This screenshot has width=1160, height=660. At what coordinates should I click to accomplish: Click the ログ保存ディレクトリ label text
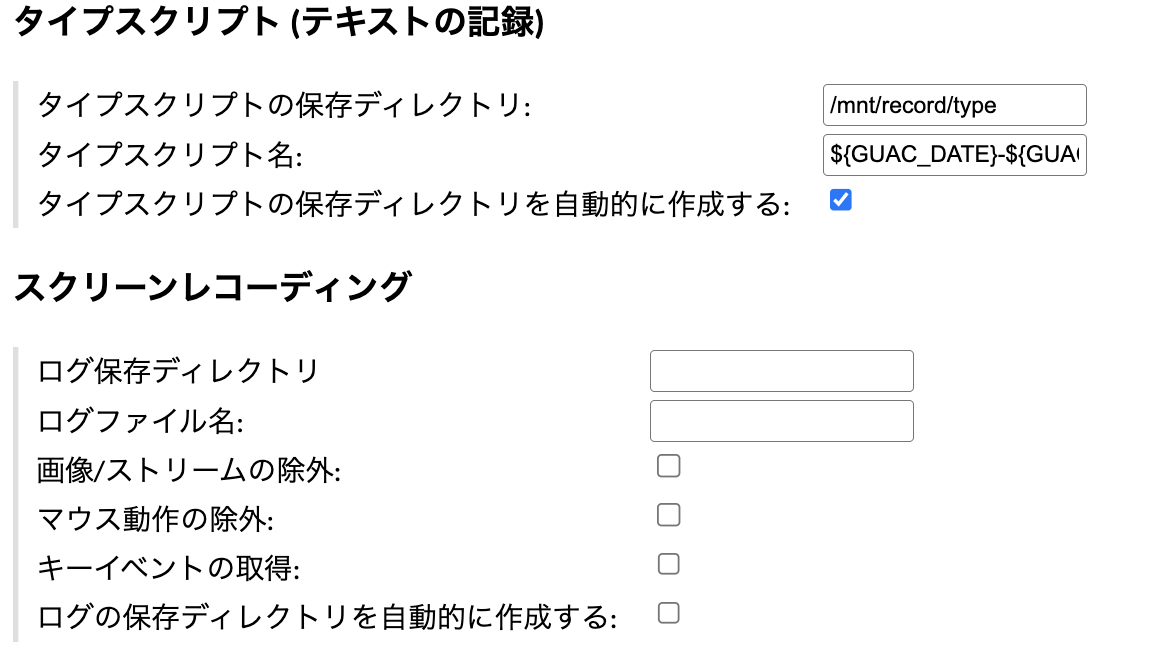[178, 372]
